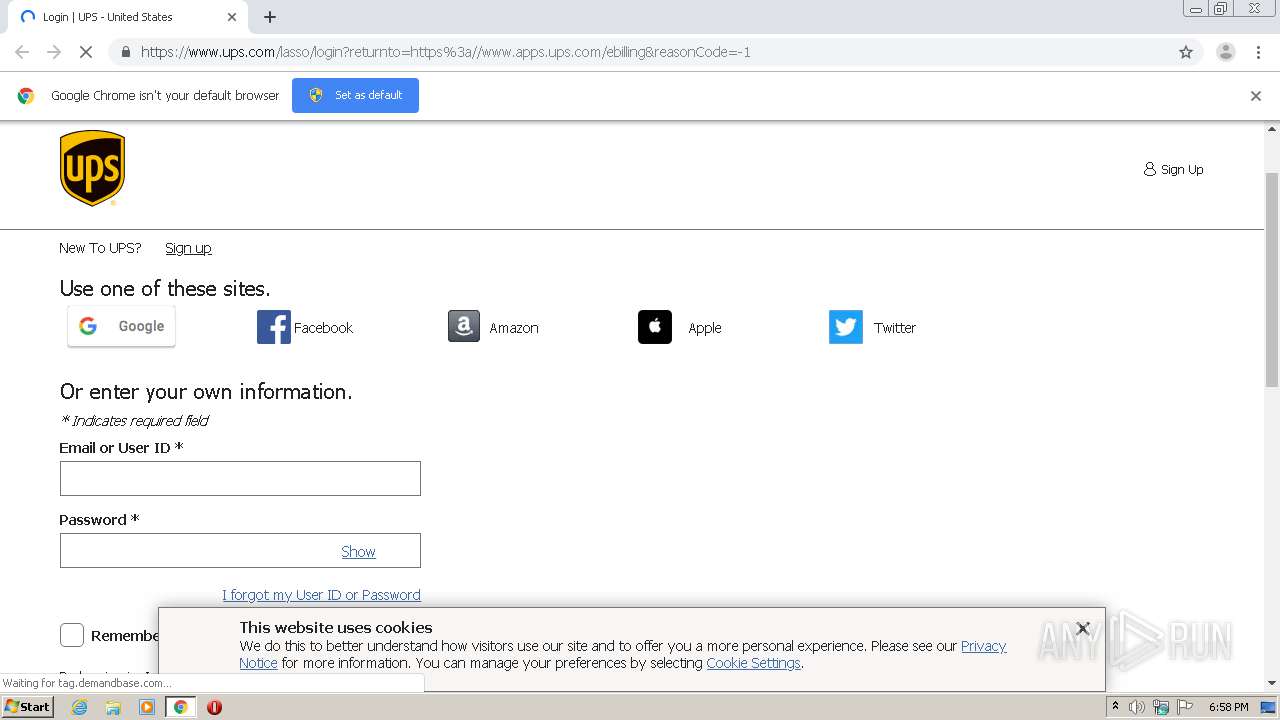The image size is (1280, 720).
Task: Open Sign Up with person icon
Action: [1173, 169]
